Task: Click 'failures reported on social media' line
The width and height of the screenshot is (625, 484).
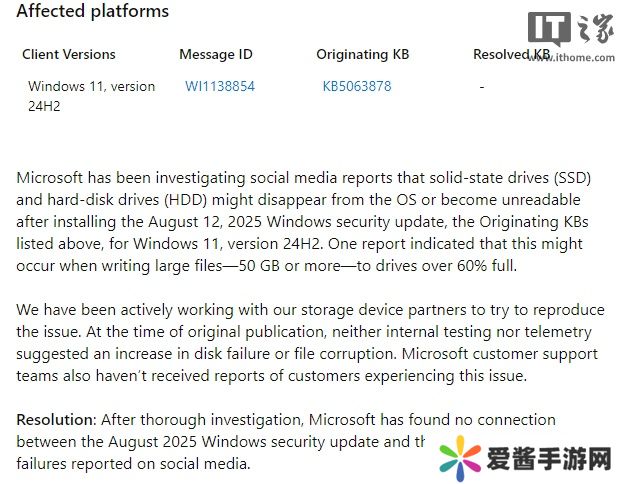Action: tap(132, 463)
